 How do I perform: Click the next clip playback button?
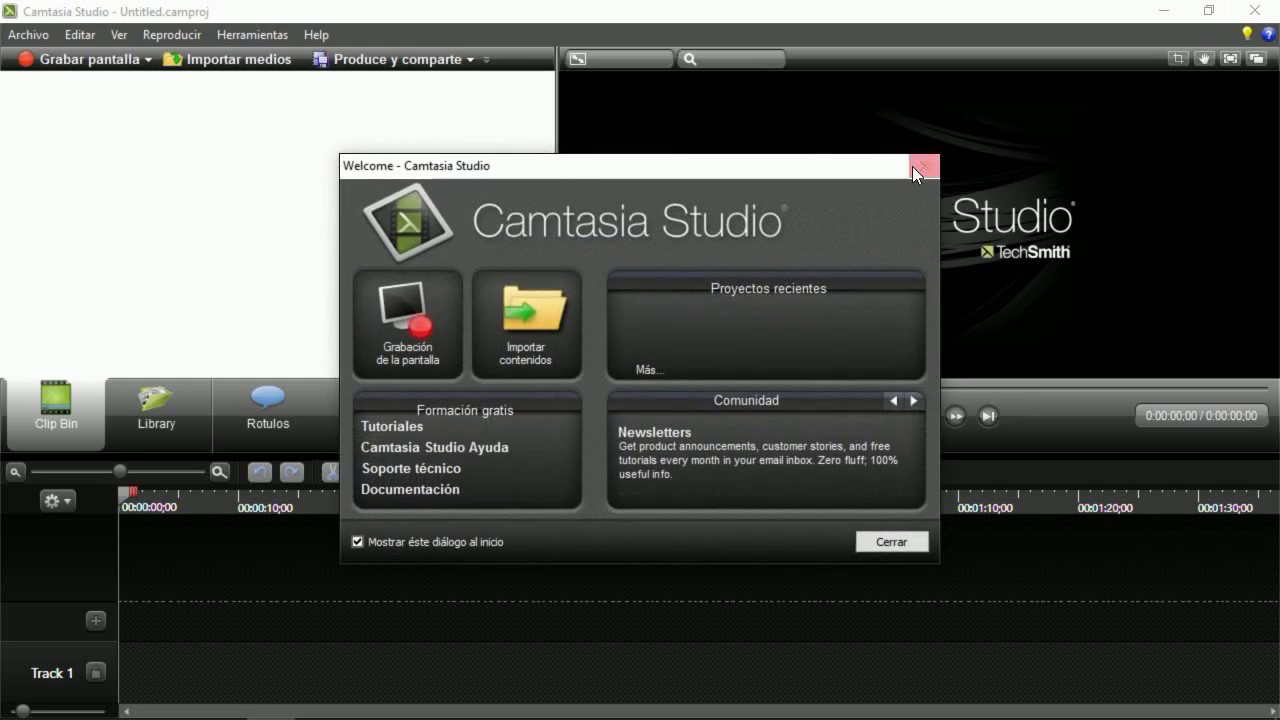pyautogui.click(x=988, y=416)
